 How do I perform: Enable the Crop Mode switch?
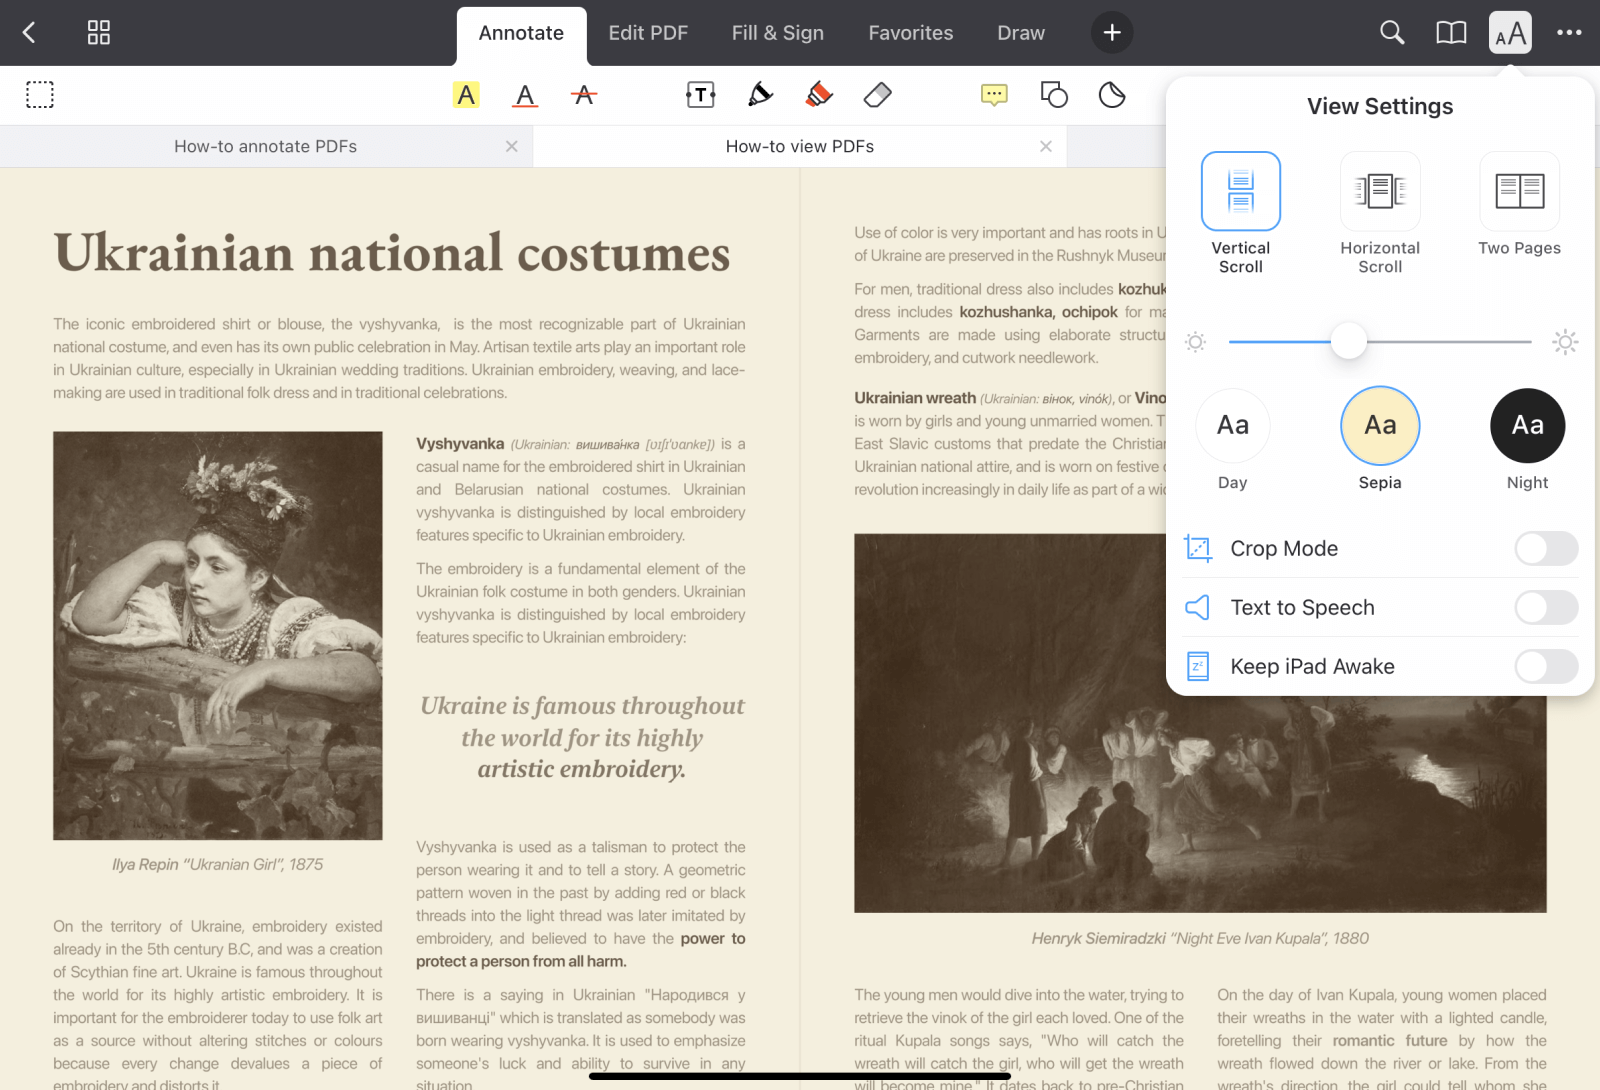coord(1546,548)
